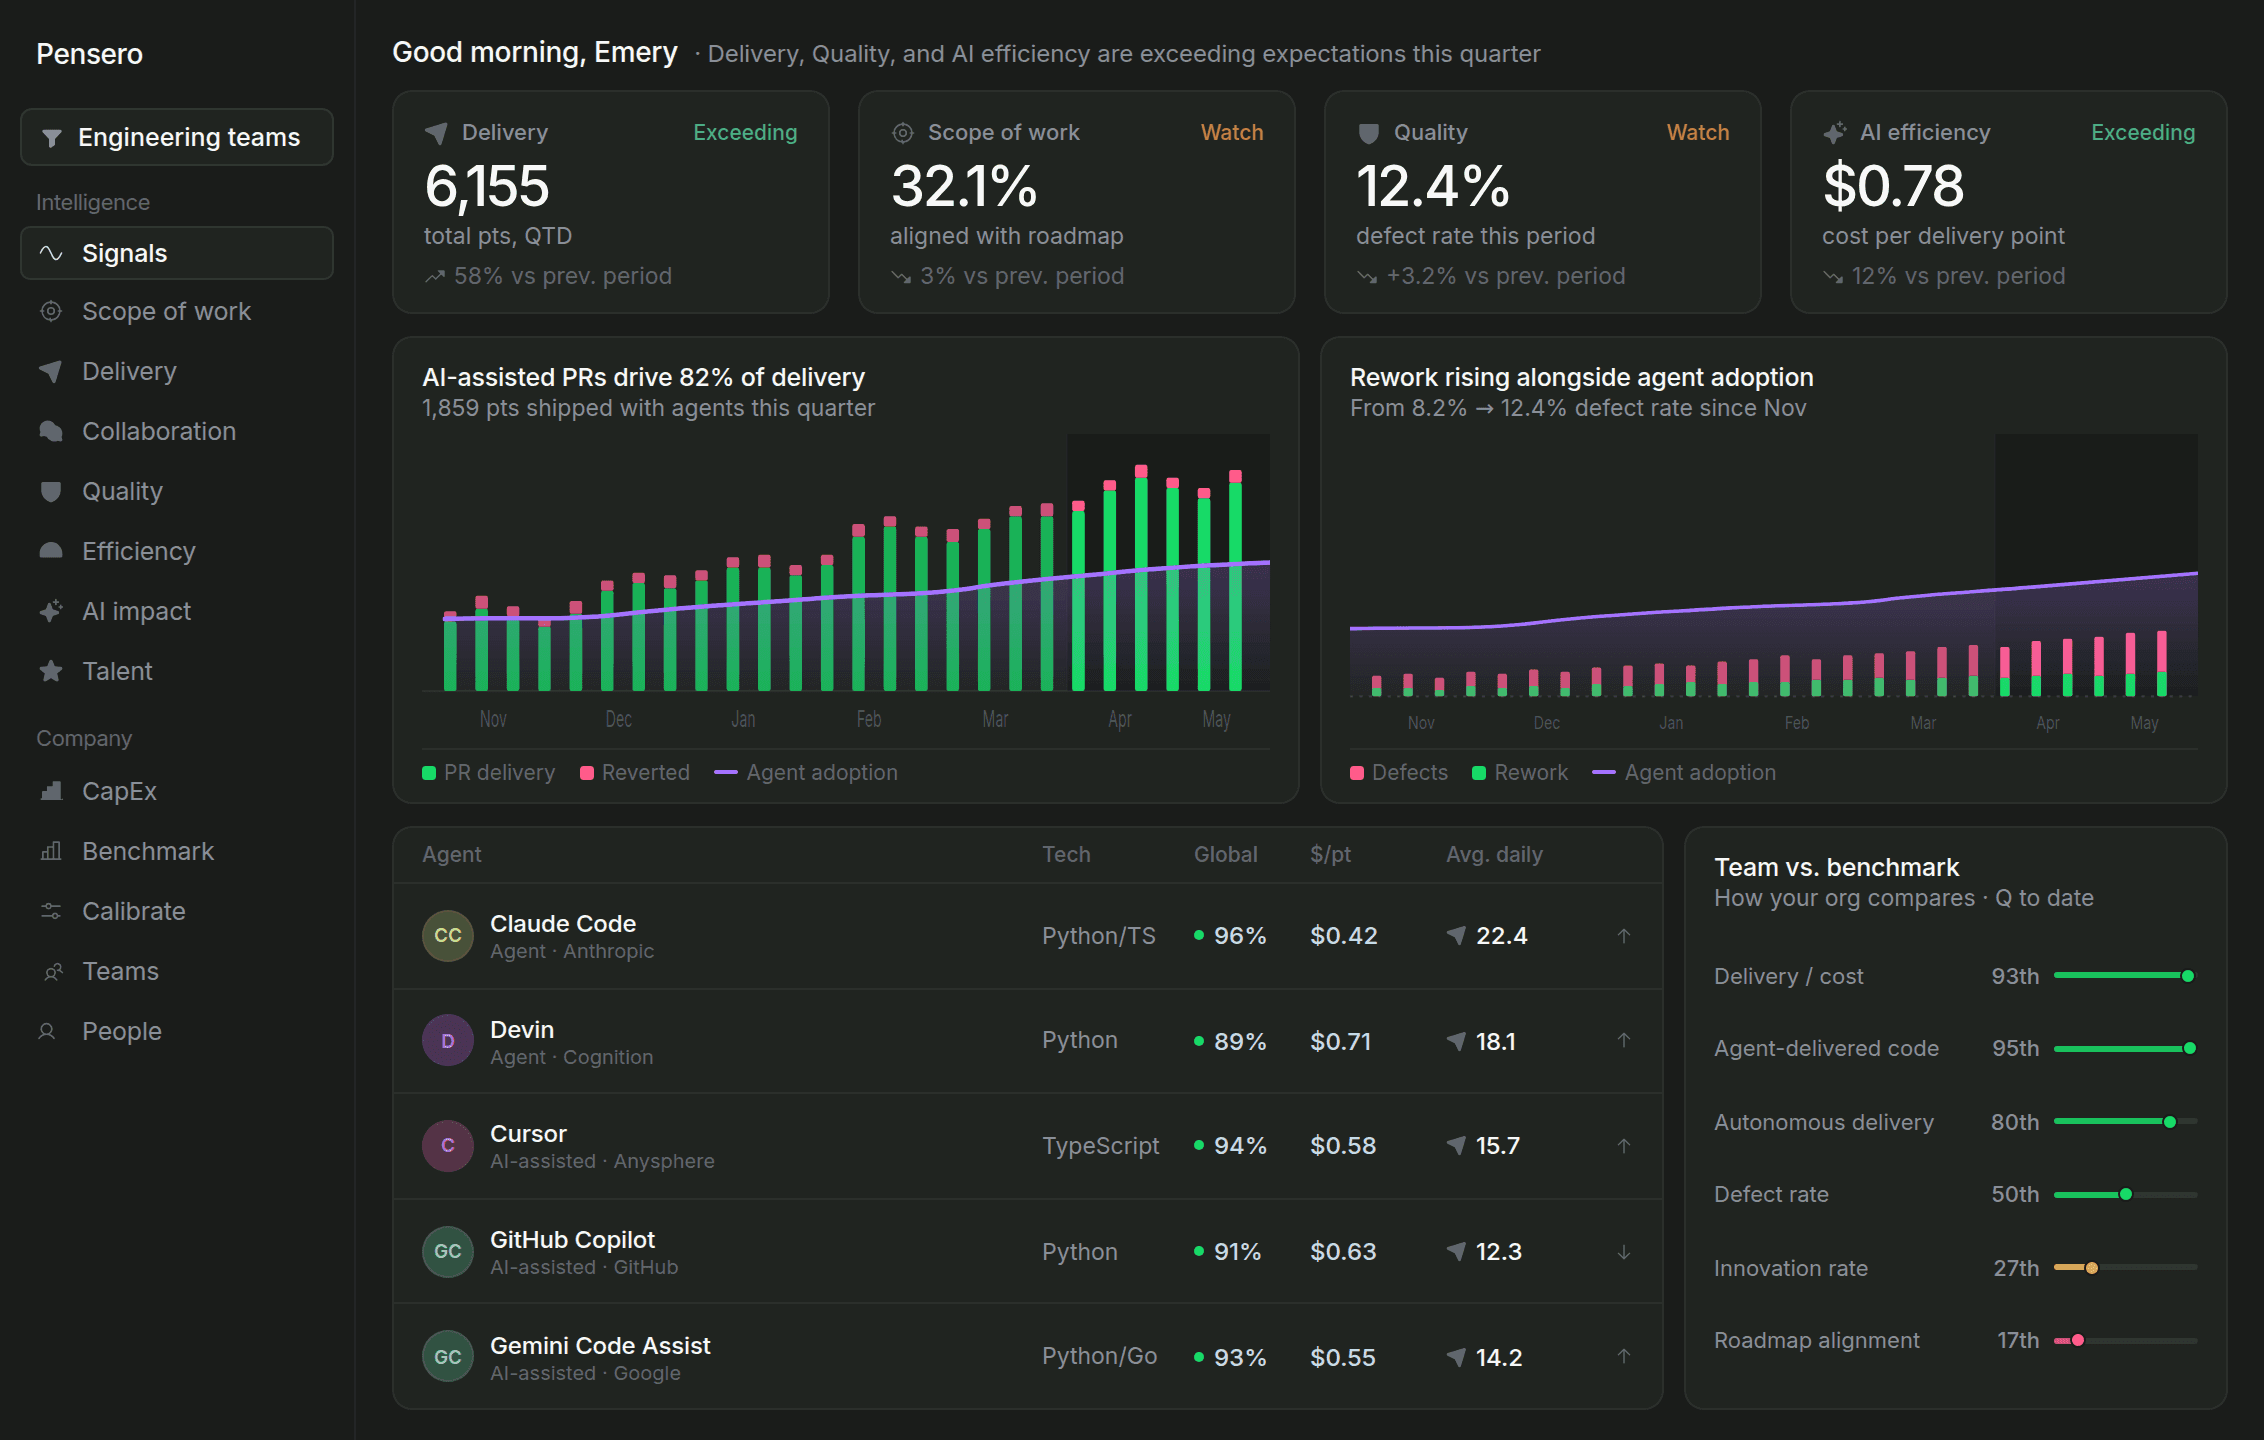Click the '$0.42' cost for Claude Code
The image size is (2264, 1440).
point(1344,936)
